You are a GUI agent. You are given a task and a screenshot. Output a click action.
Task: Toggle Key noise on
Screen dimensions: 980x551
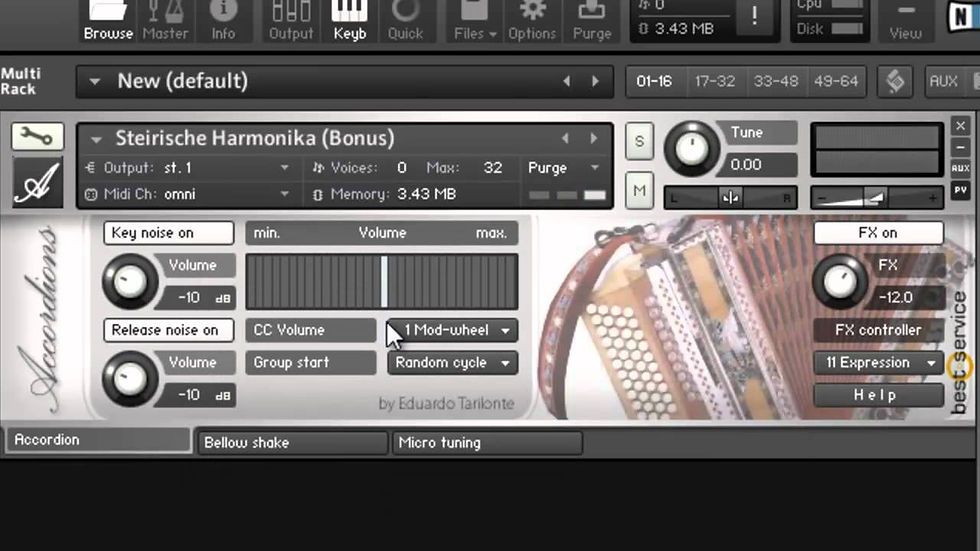(169, 233)
